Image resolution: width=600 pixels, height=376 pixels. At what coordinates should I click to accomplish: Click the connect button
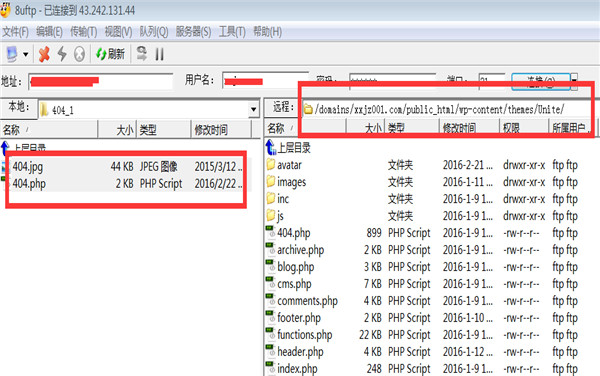[x=541, y=81]
